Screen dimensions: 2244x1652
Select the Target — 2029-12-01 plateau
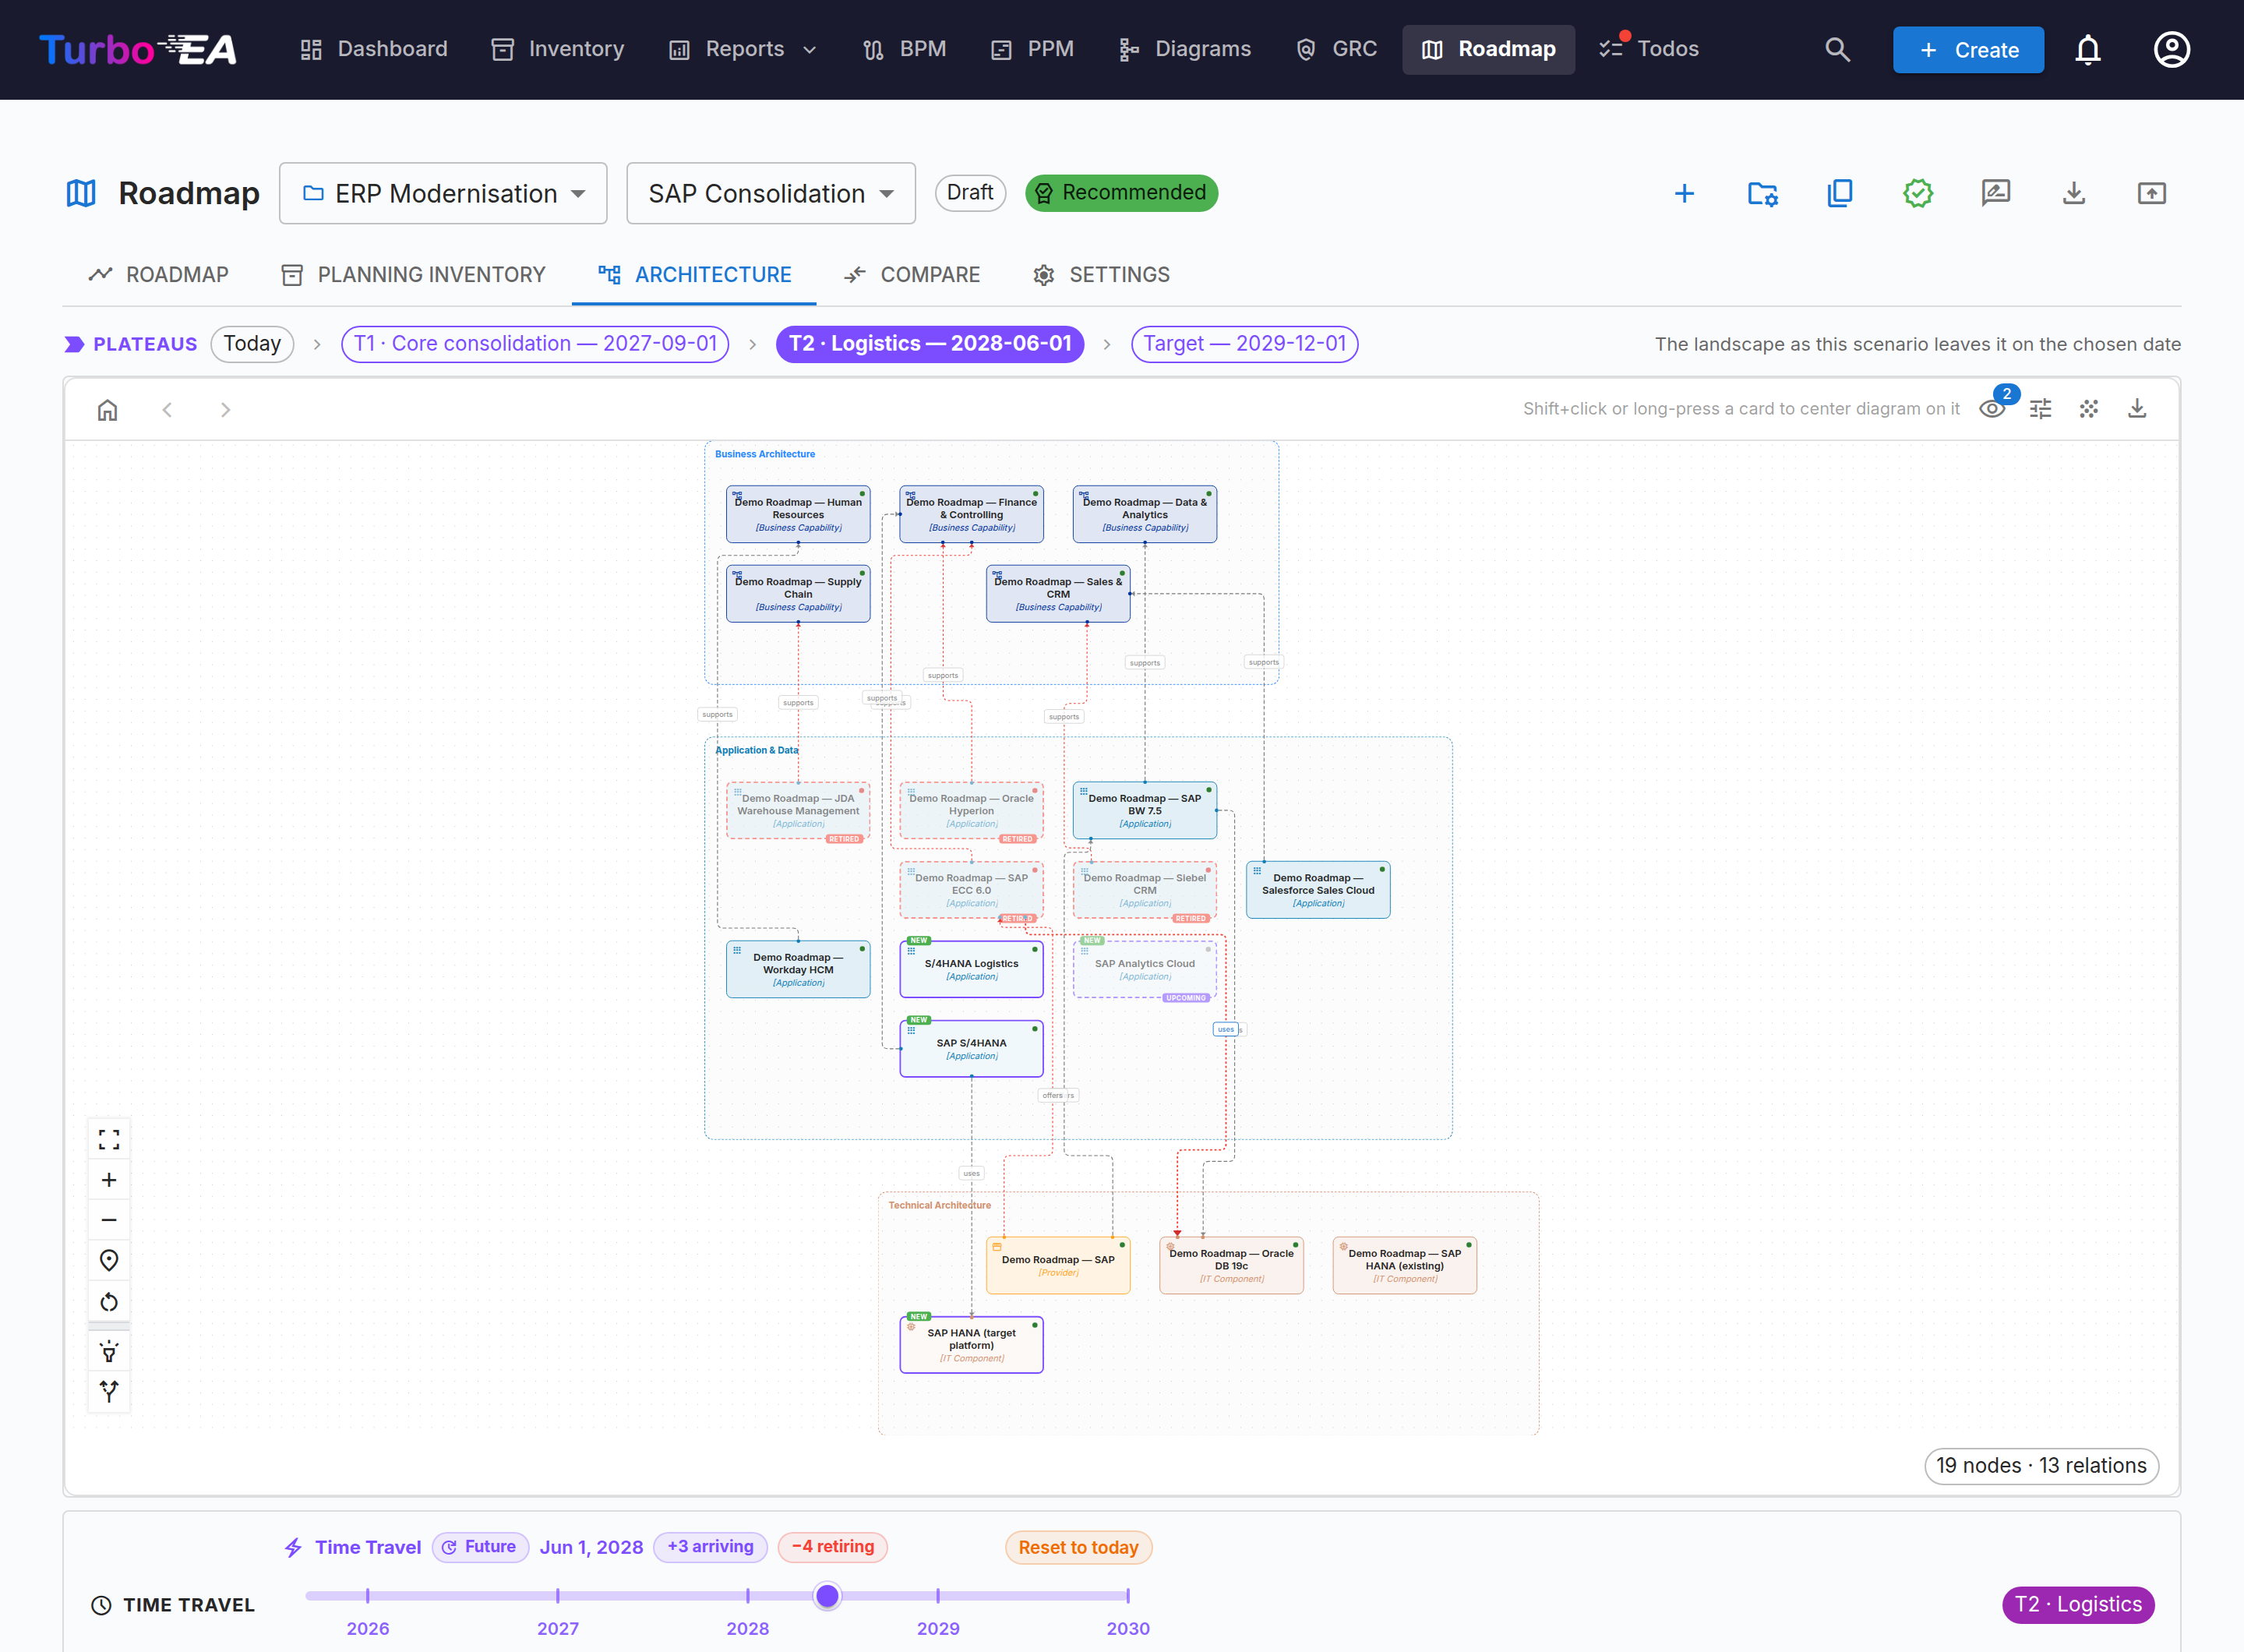coord(1244,344)
